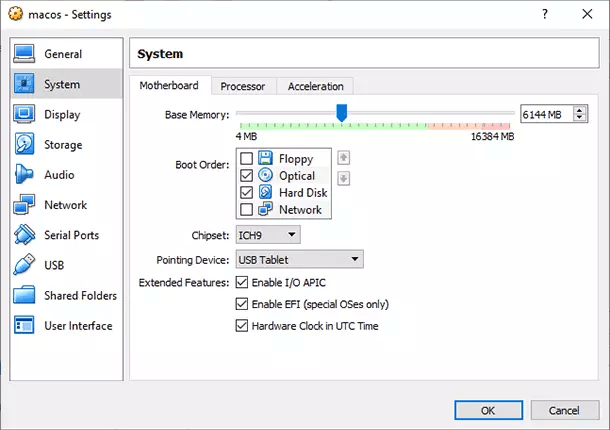Select User Interface settings category

(x=67, y=325)
